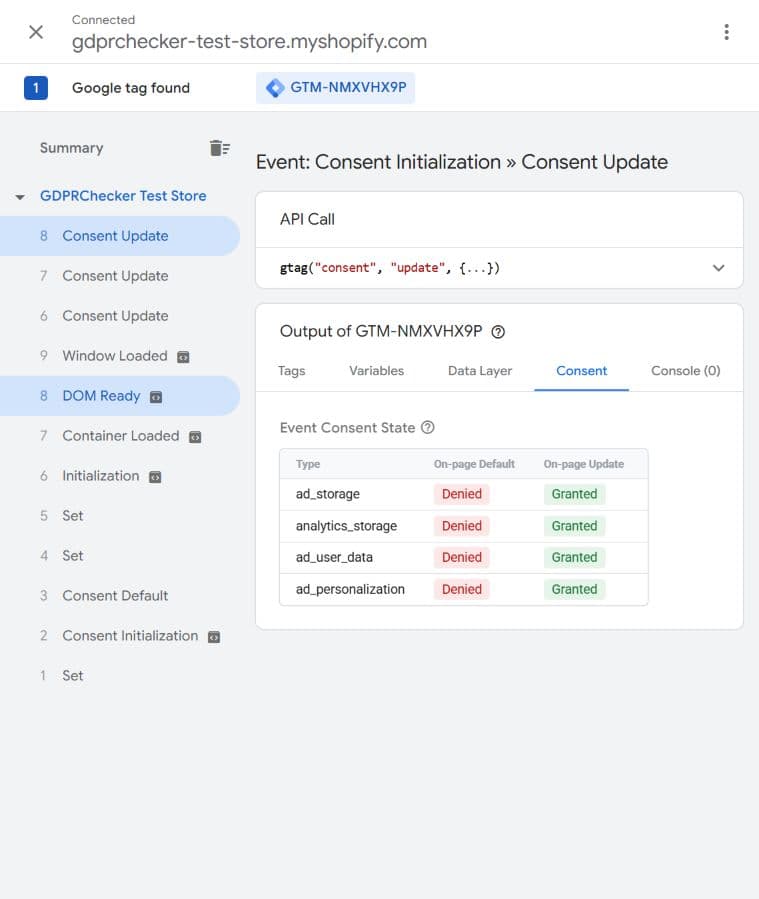
Task: Click the API Call heading
Action: click(307, 220)
